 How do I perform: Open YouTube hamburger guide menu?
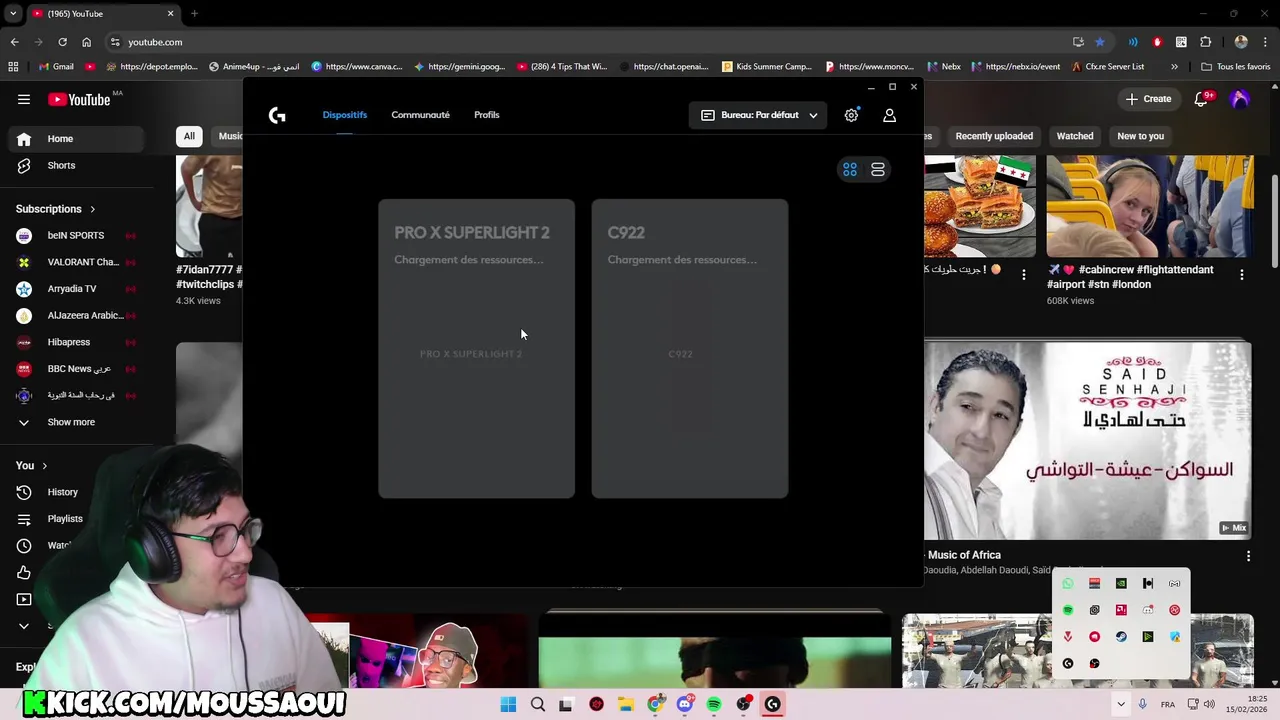pyautogui.click(x=24, y=99)
